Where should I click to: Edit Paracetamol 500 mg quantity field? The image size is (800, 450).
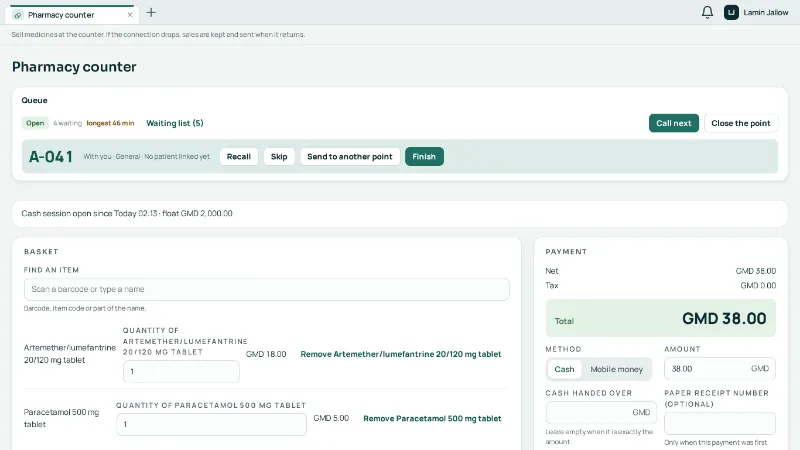click(211, 424)
